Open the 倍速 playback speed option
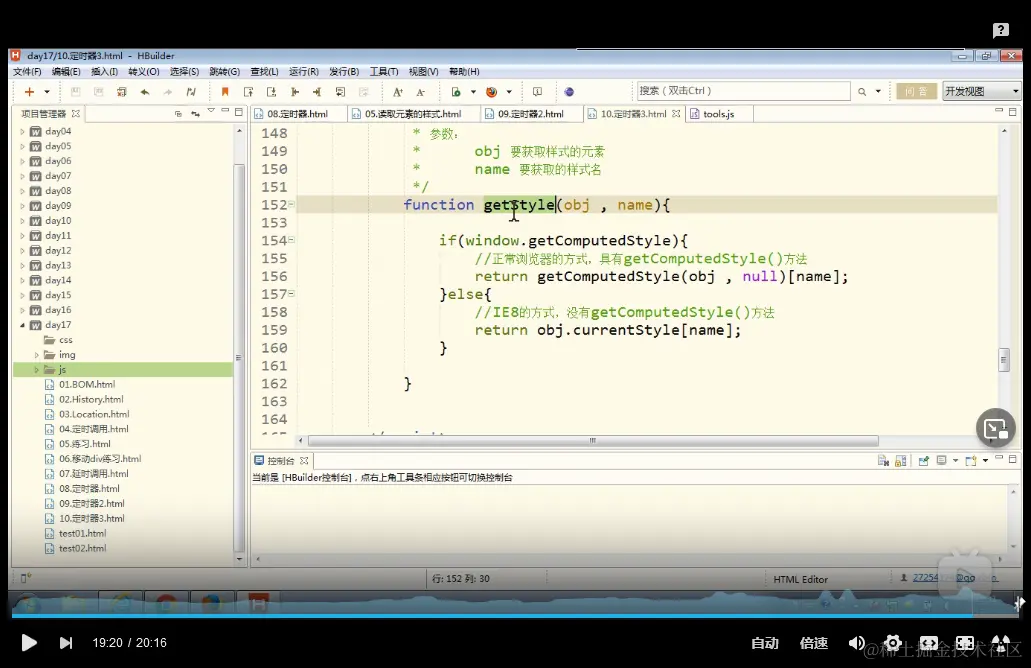 point(813,643)
